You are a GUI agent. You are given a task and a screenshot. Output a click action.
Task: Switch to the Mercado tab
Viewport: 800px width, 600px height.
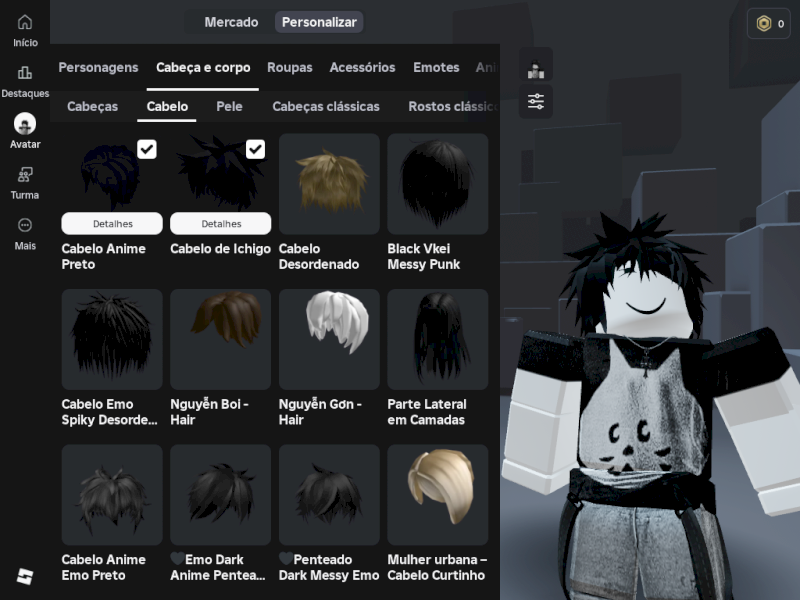pyautogui.click(x=231, y=22)
